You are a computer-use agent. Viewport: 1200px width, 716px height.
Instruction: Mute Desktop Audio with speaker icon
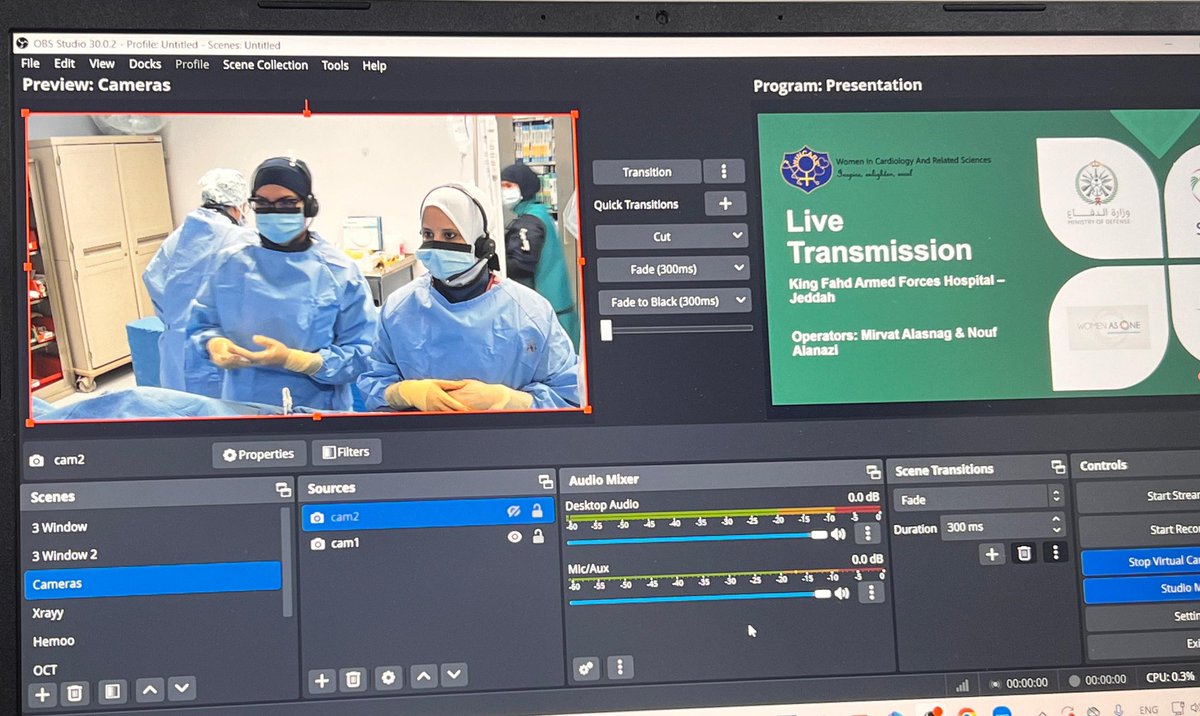tap(838, 534)
